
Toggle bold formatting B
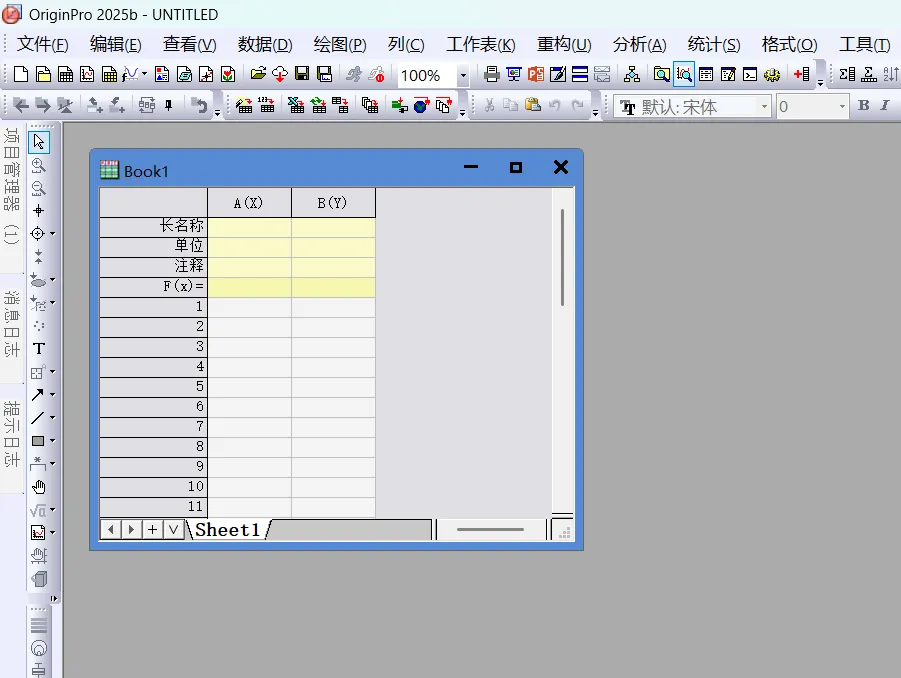click(x=863, y=105)
